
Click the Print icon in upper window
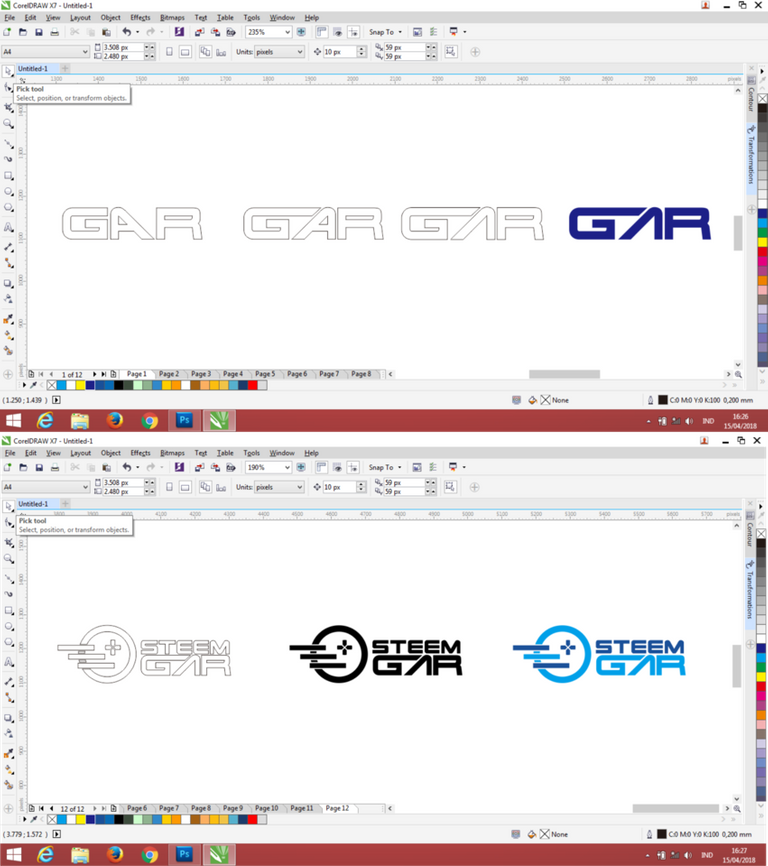tap(55, 32)
